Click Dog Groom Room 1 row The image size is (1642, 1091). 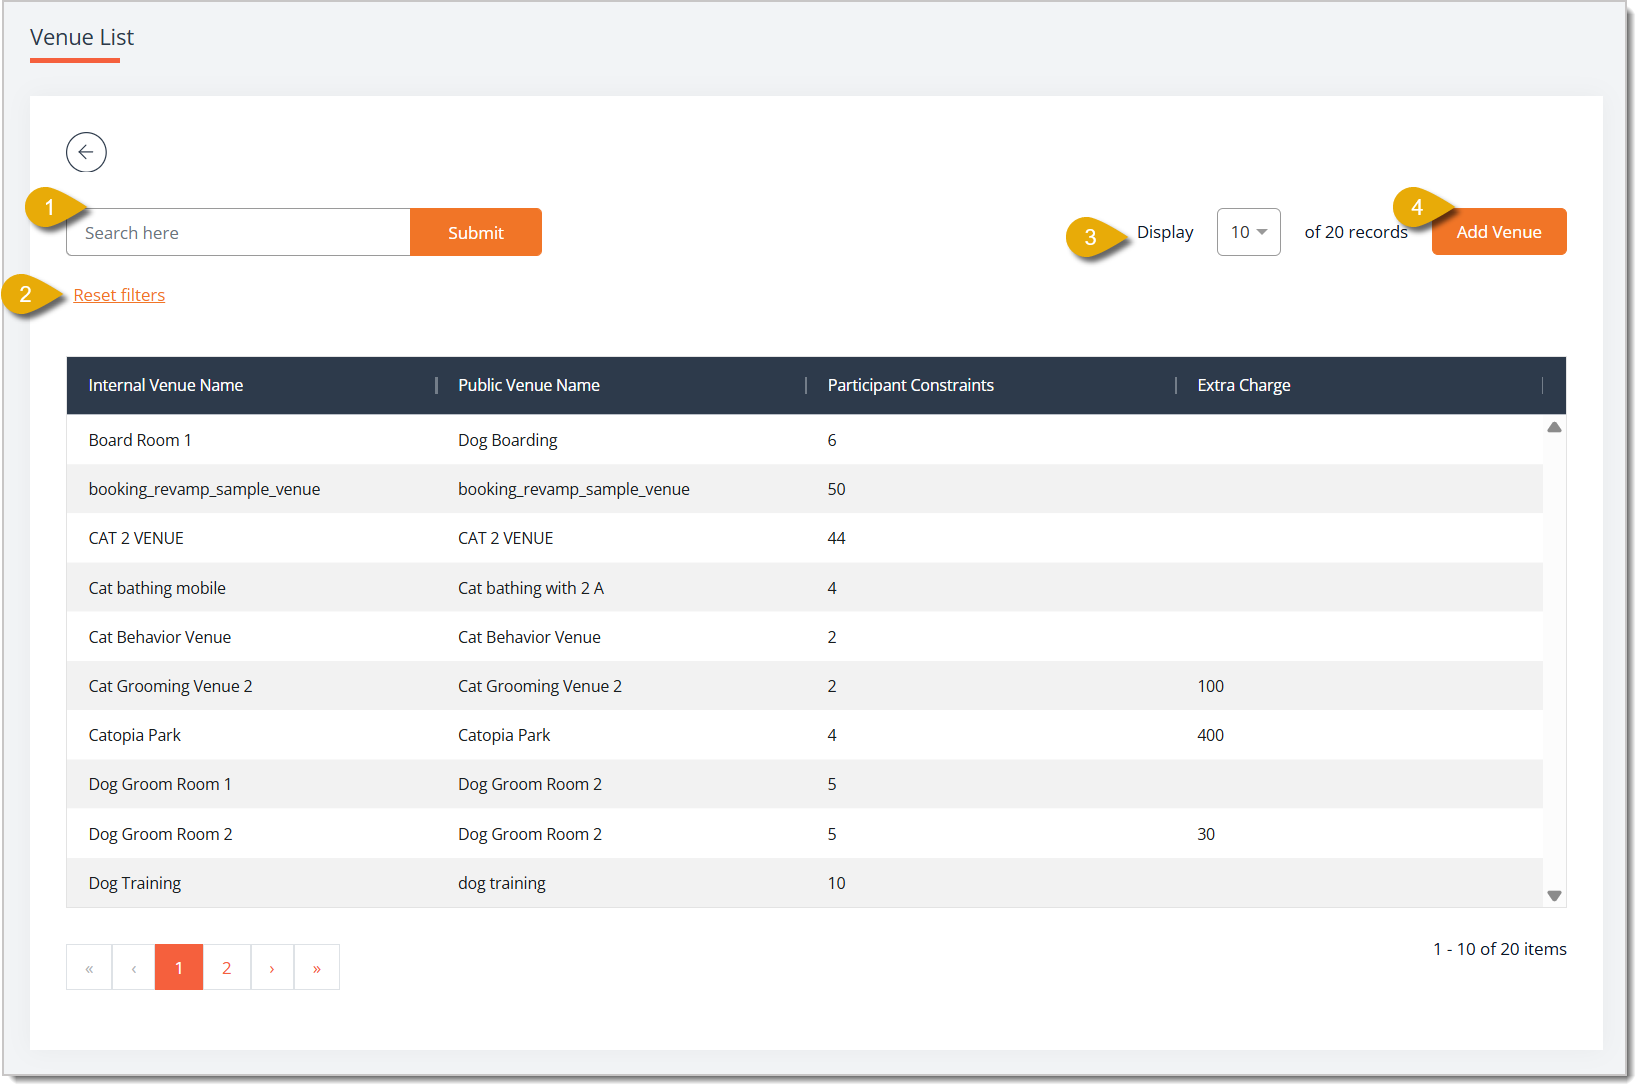(805, 784)
